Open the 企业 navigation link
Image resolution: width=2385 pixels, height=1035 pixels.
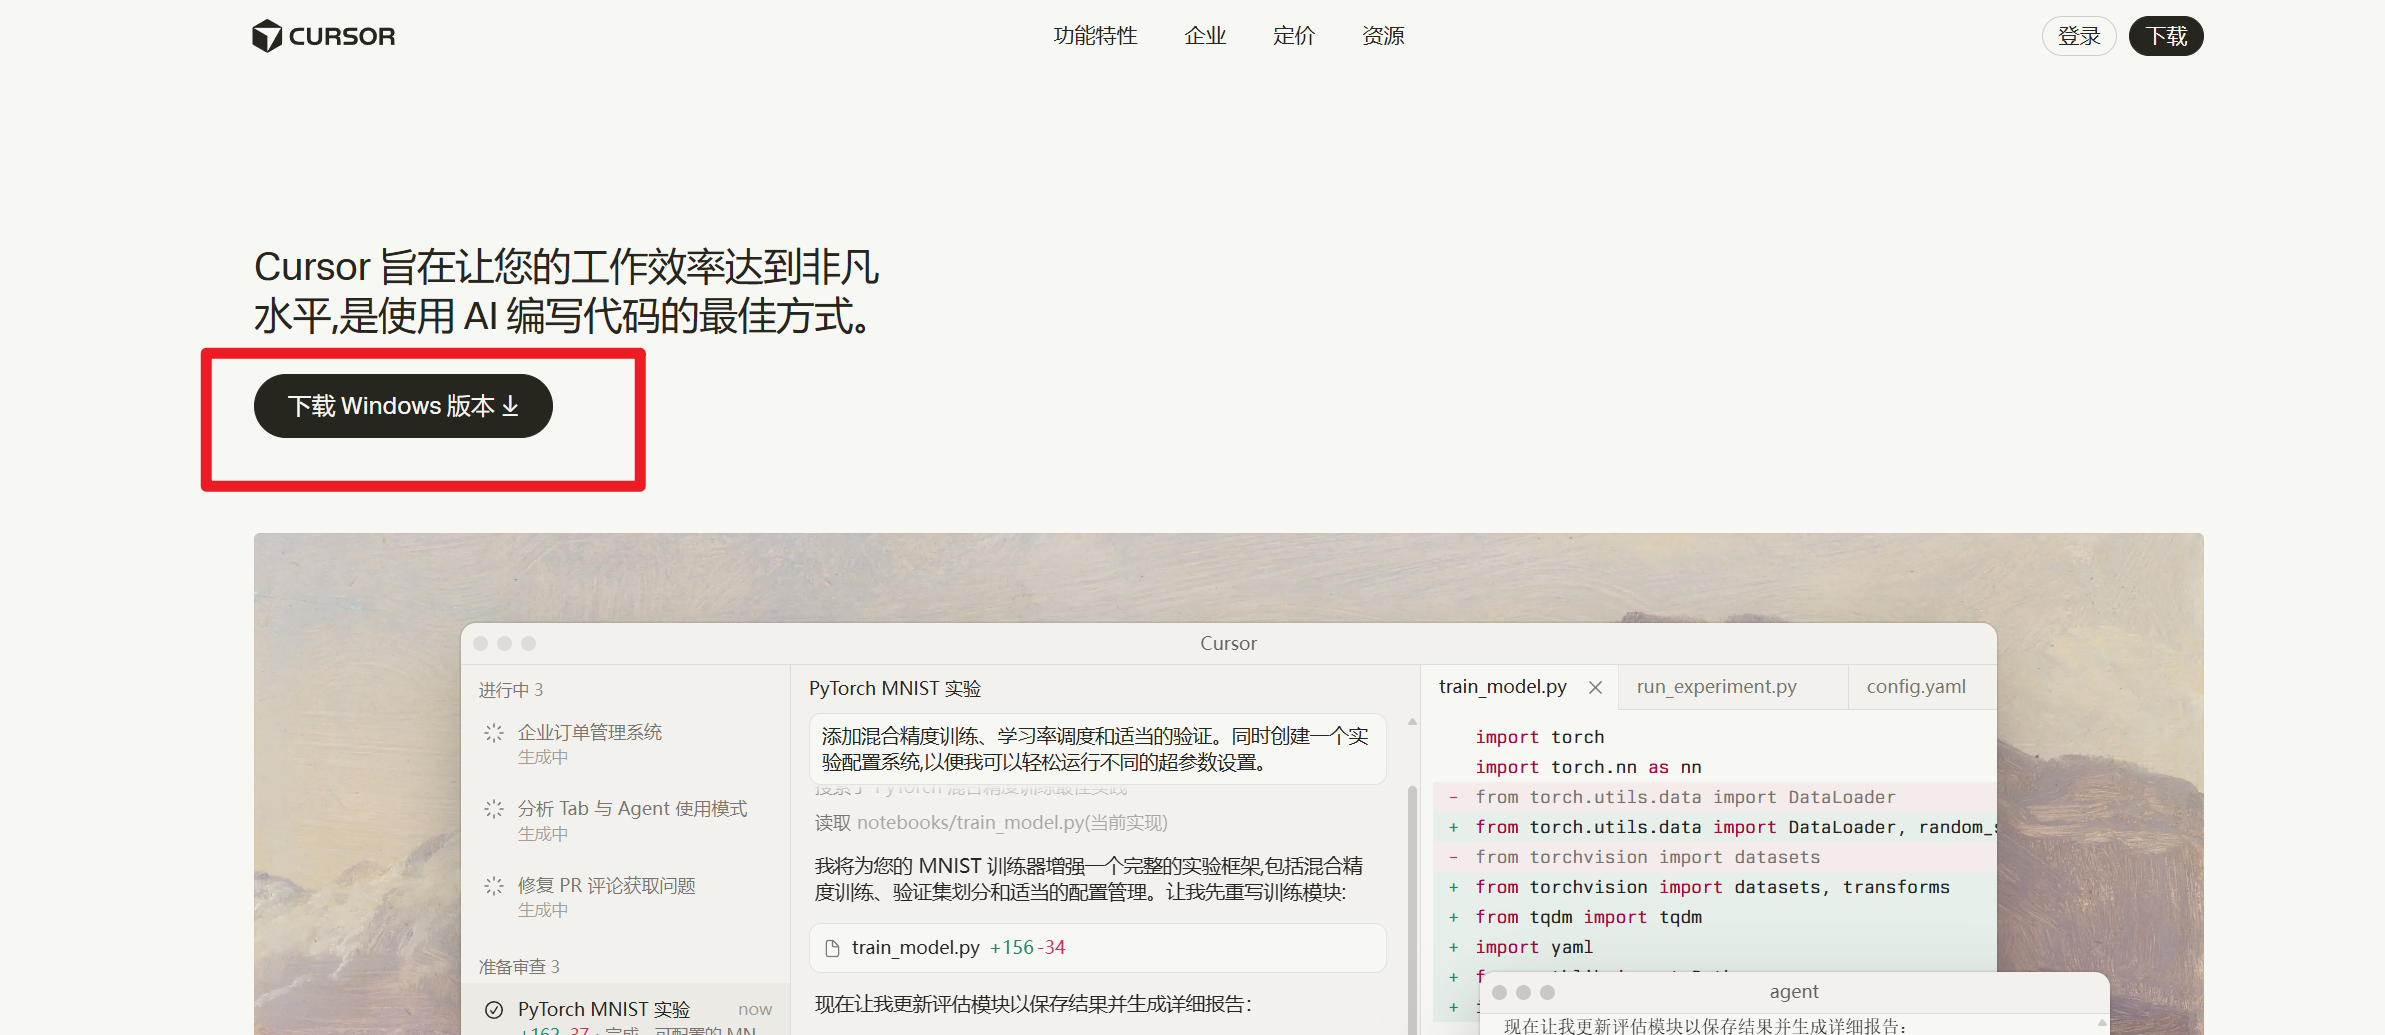(1205, 36)
